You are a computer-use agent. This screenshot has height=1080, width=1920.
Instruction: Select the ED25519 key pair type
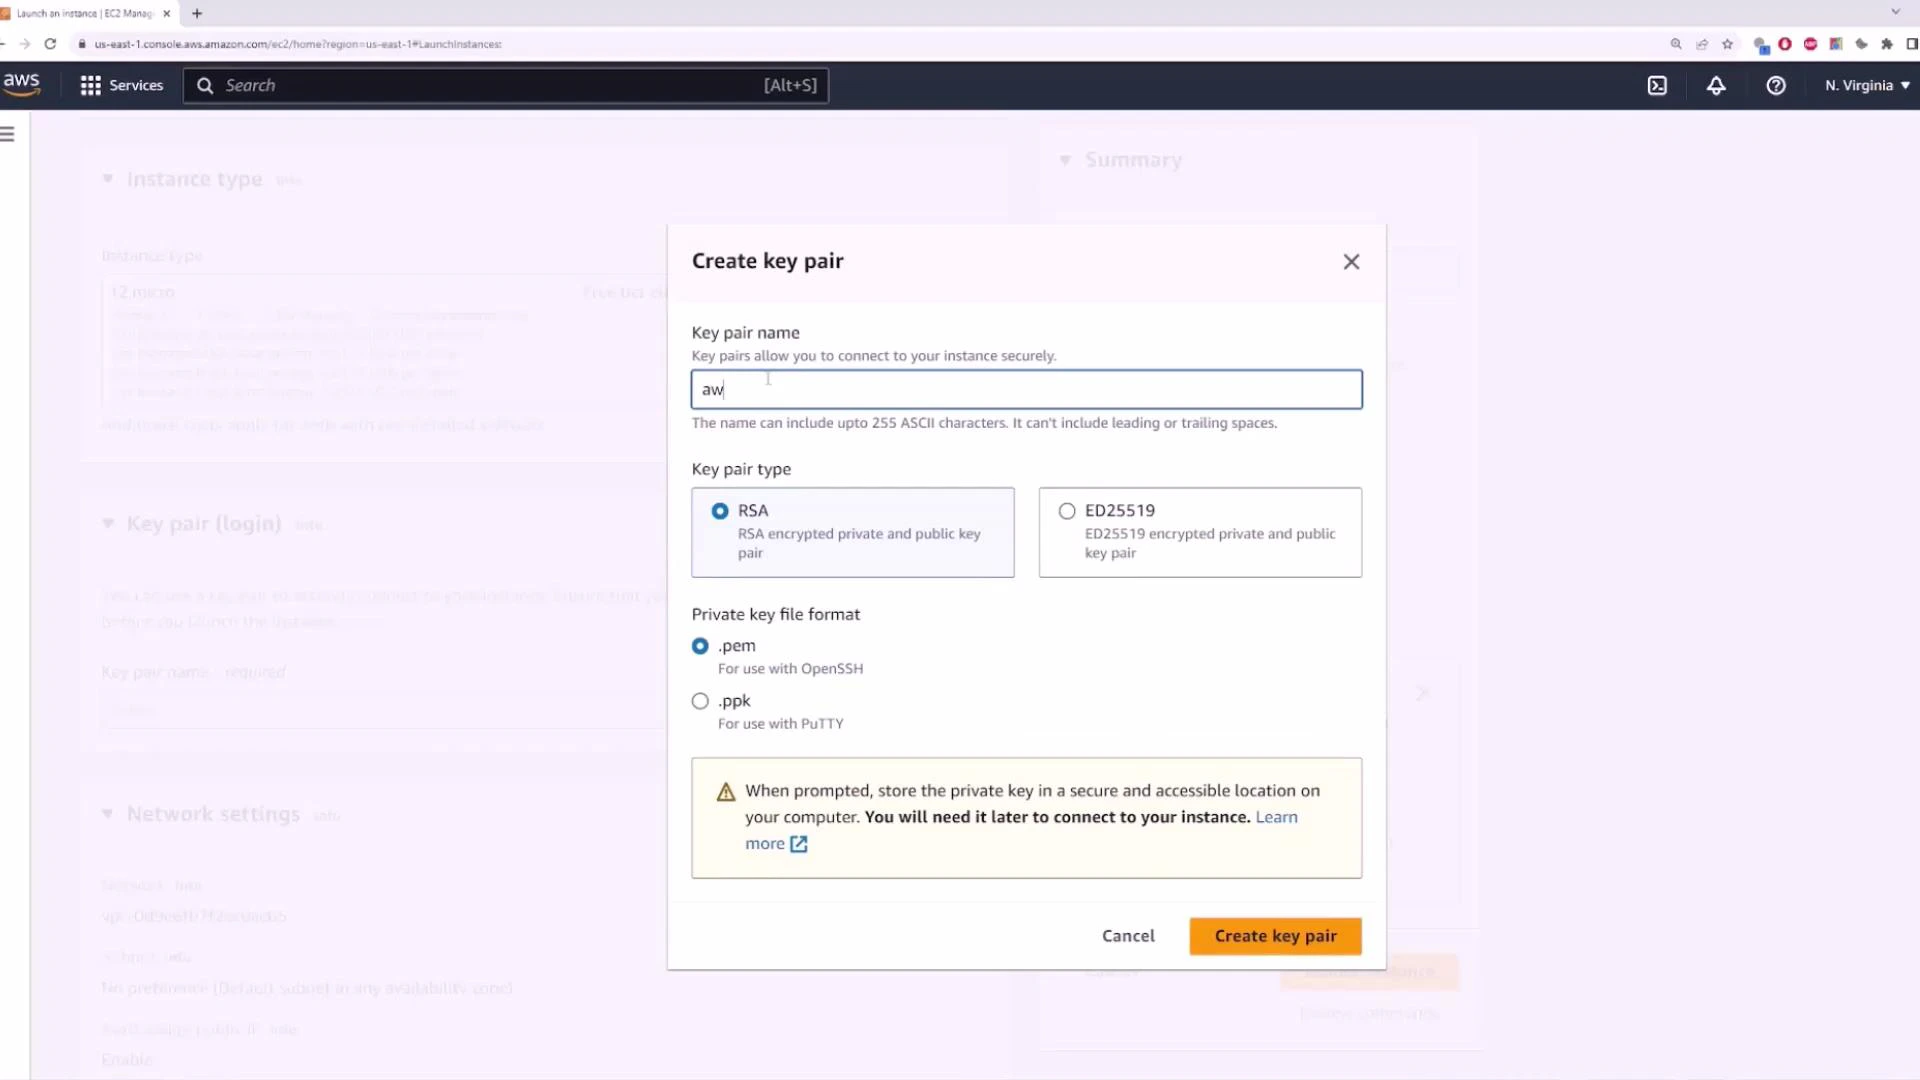coord(1067,510)
